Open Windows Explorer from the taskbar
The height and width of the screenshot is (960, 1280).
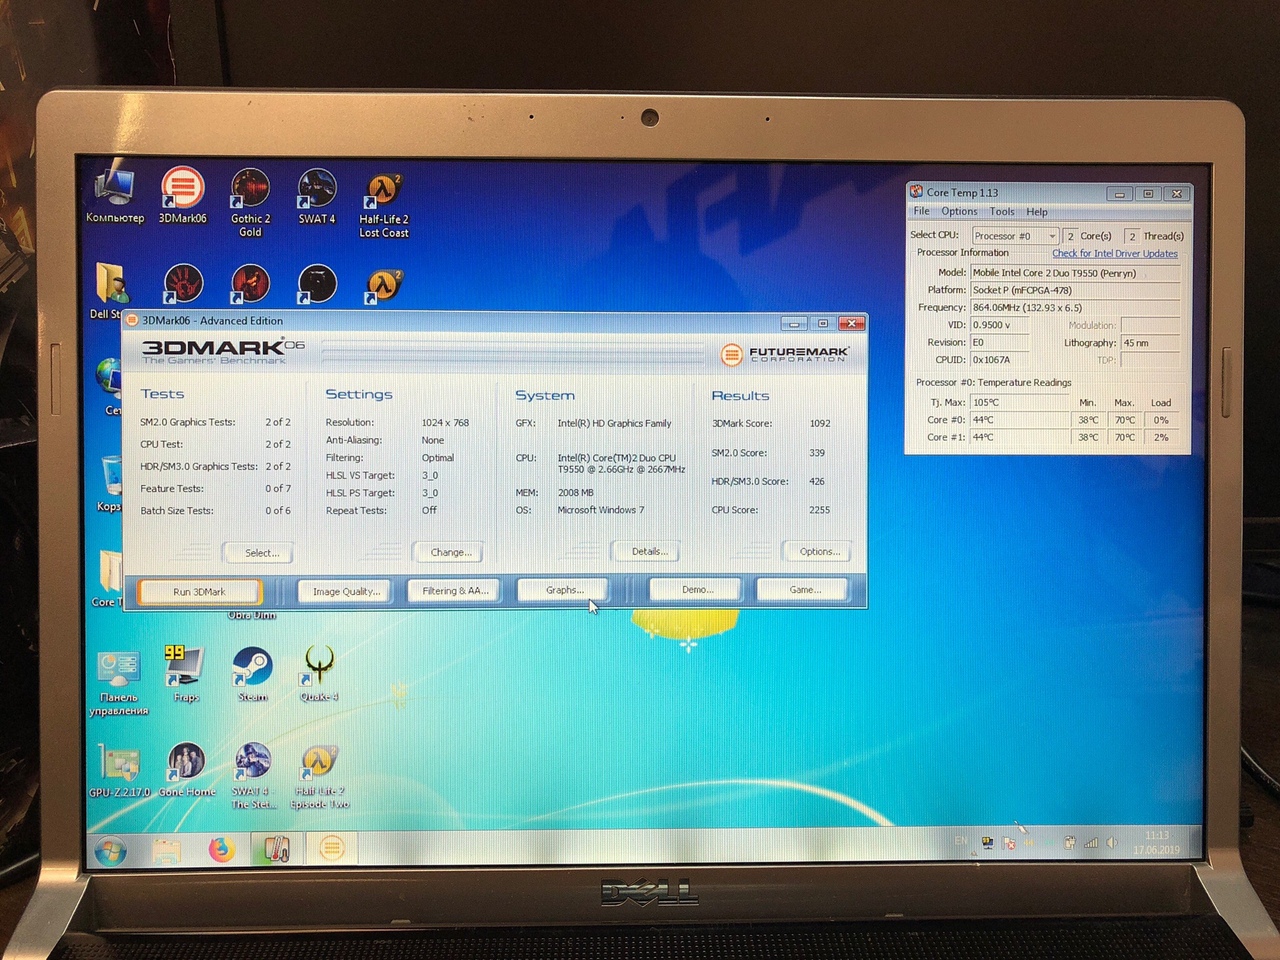[x=167, y=851]
